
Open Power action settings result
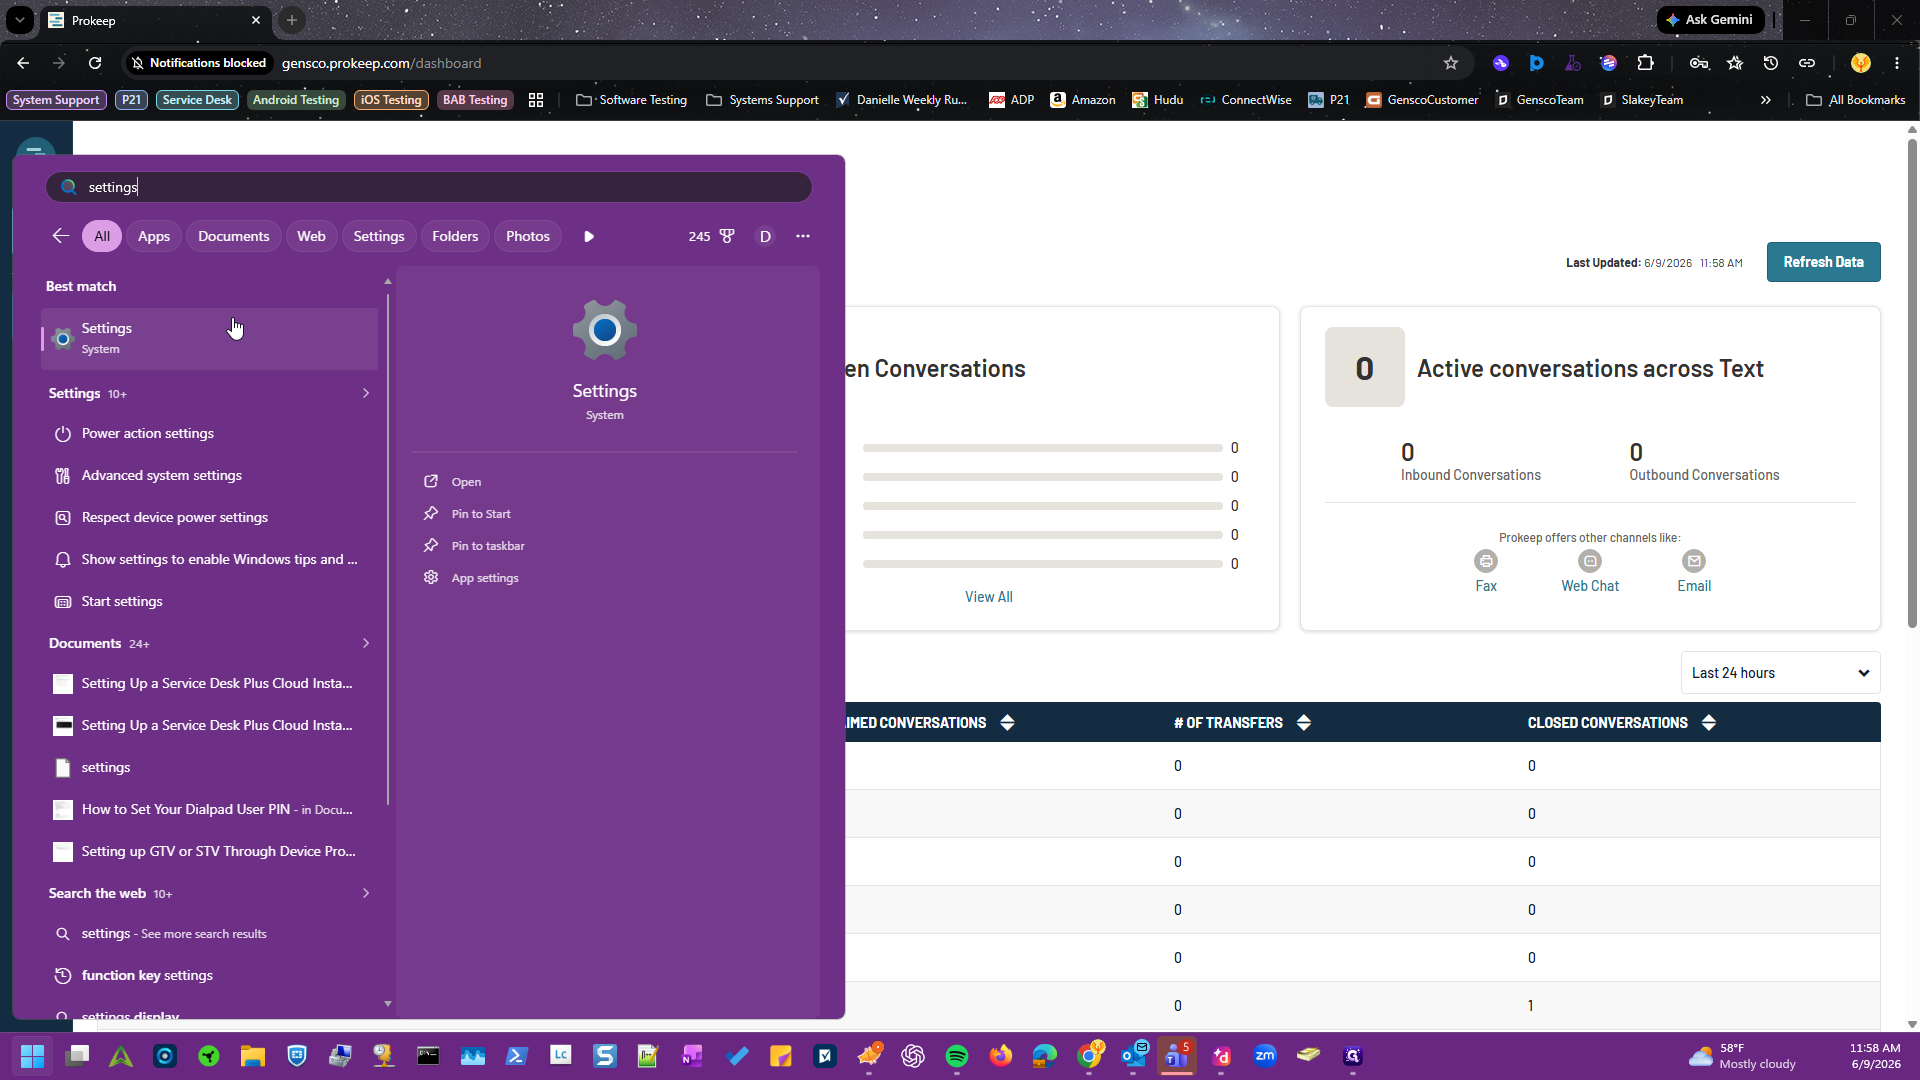[x=210, y=433]
